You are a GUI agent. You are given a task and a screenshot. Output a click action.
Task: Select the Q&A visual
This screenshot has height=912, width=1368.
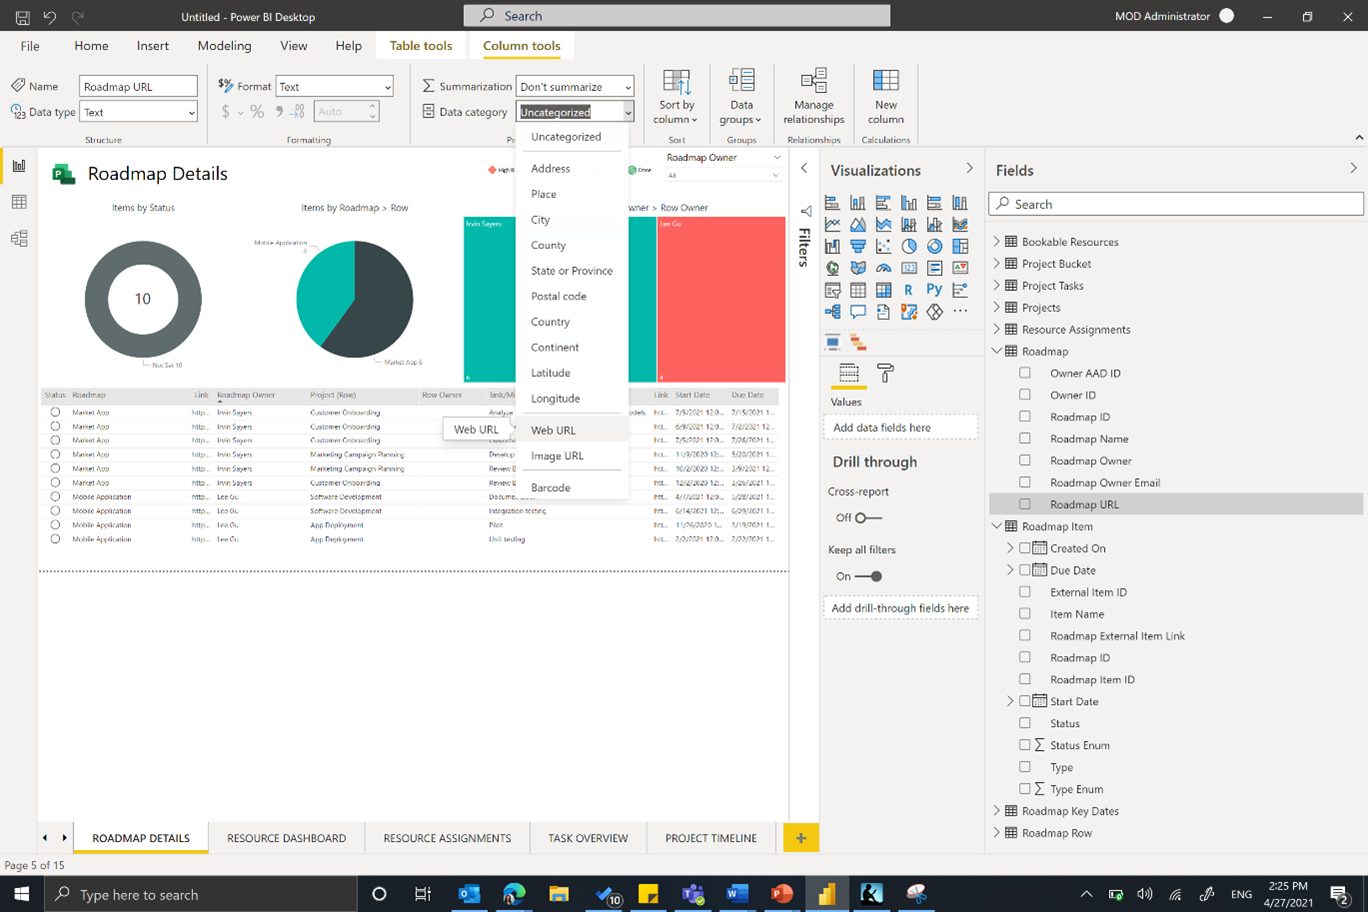(x=858, y=312)
